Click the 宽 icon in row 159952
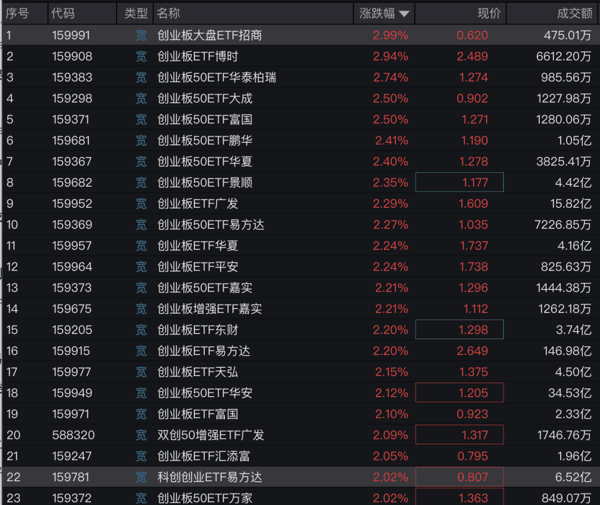Image resolution: width=600 pixels, height=505 pixels. [x=141, y=204]
